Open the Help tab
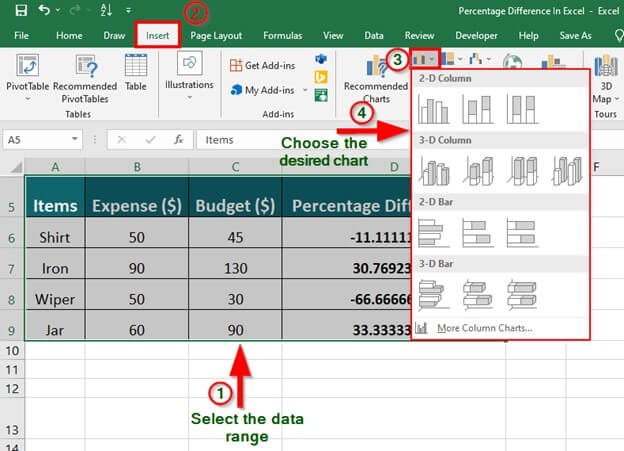The width and height of the screenshot is (624, 451). [528, 36]
